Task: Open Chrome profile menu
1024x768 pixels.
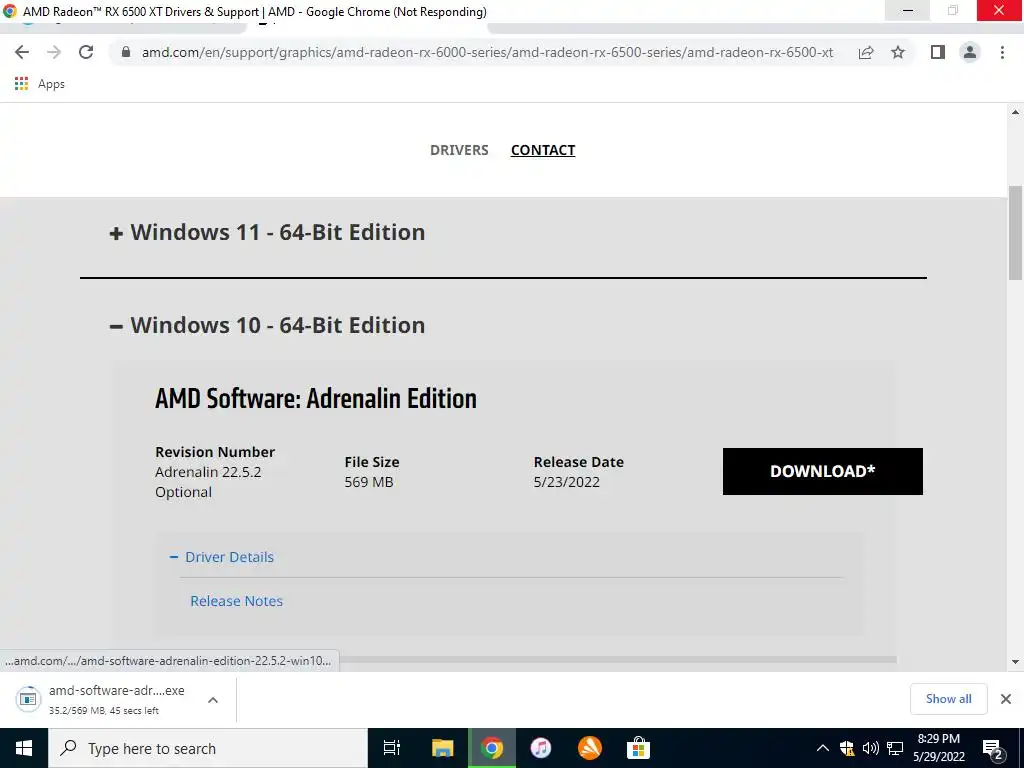Action: [x=970, y=52]
